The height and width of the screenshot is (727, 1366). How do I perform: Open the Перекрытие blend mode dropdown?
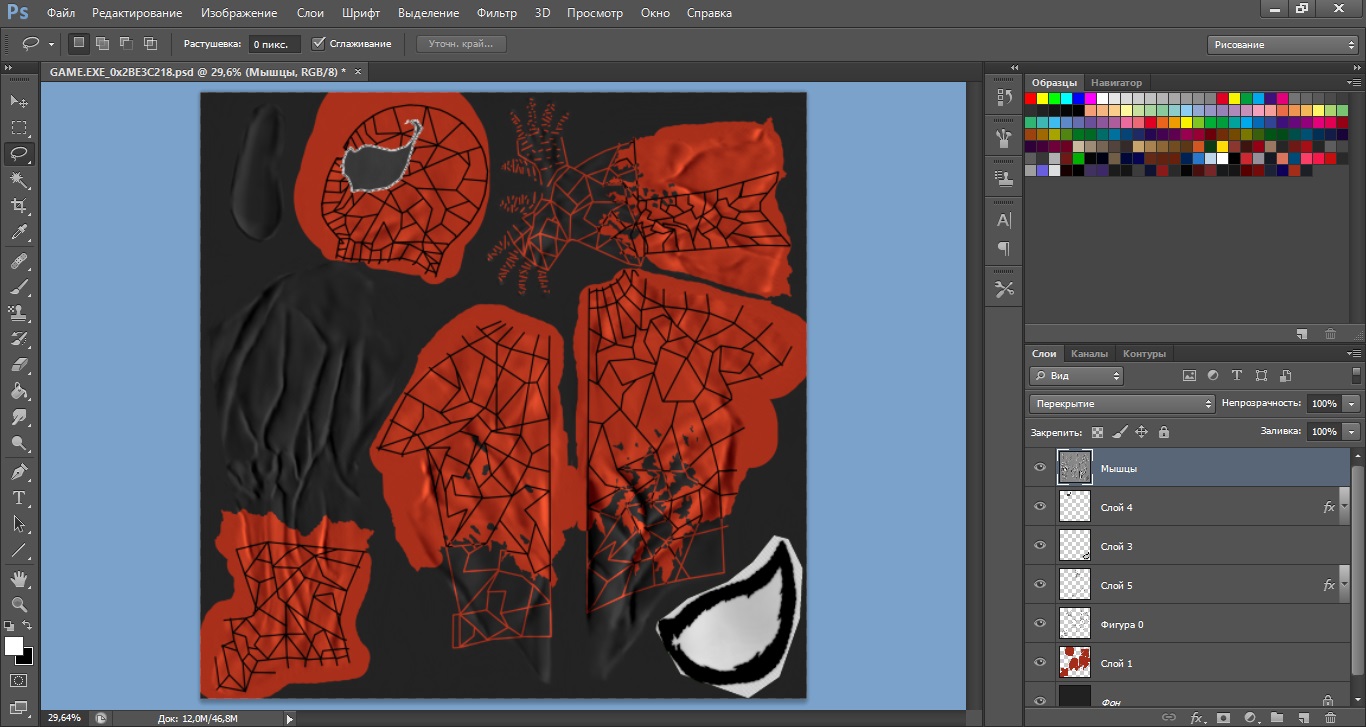click(1122, 404)
